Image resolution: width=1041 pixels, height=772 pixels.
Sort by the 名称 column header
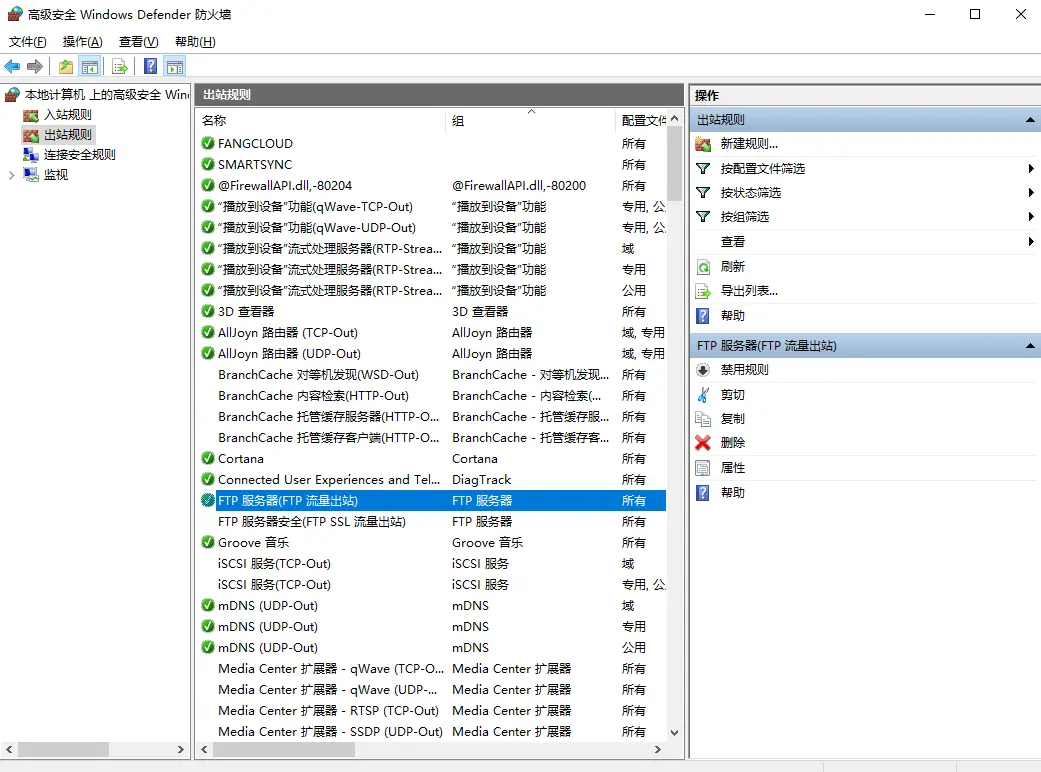click(321, 120)
